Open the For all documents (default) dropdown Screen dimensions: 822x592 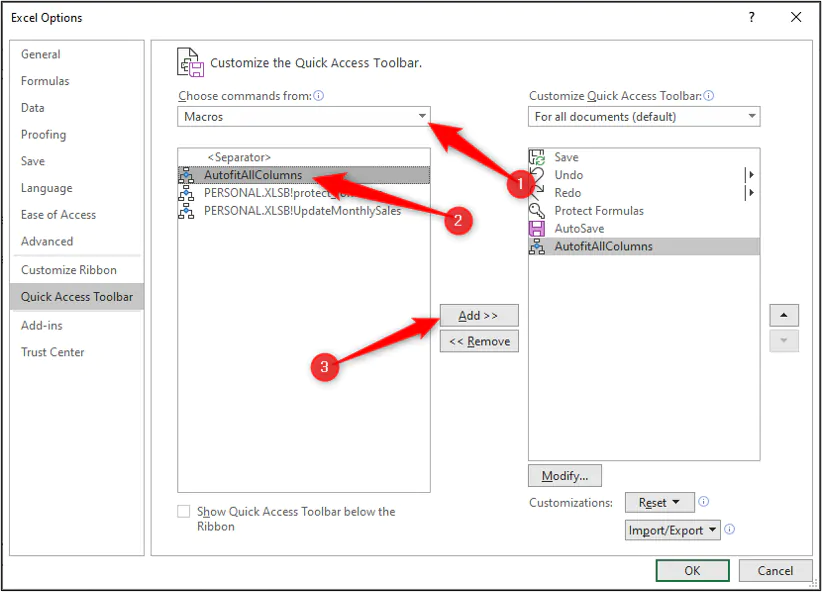coord(644,116)
